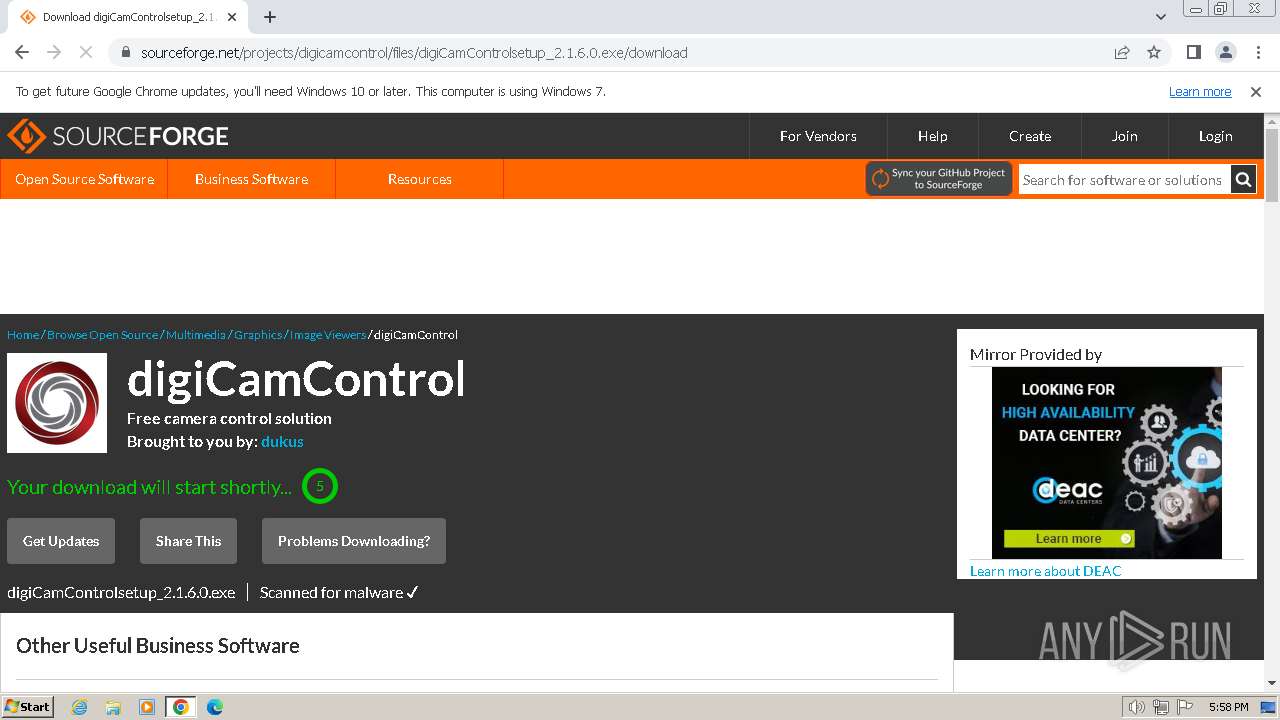Click the scrollbar down arrow
The image size is (1280, 720).
pyautogui.click(x=1272, y=683)
